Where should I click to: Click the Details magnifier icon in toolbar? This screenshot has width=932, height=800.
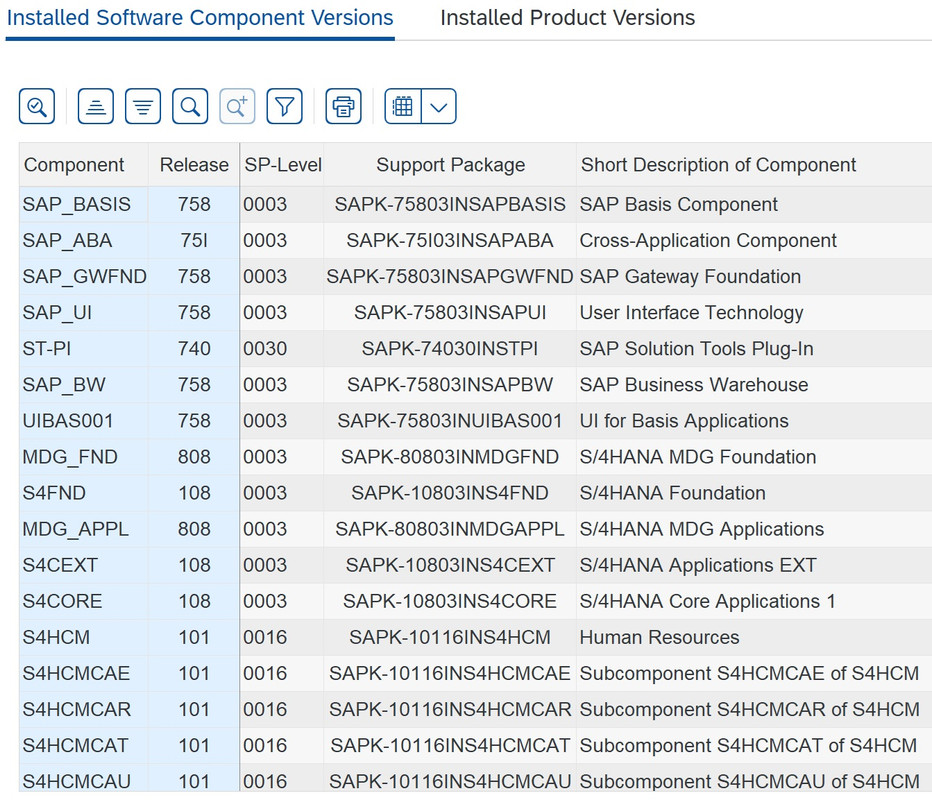(37, 106)
